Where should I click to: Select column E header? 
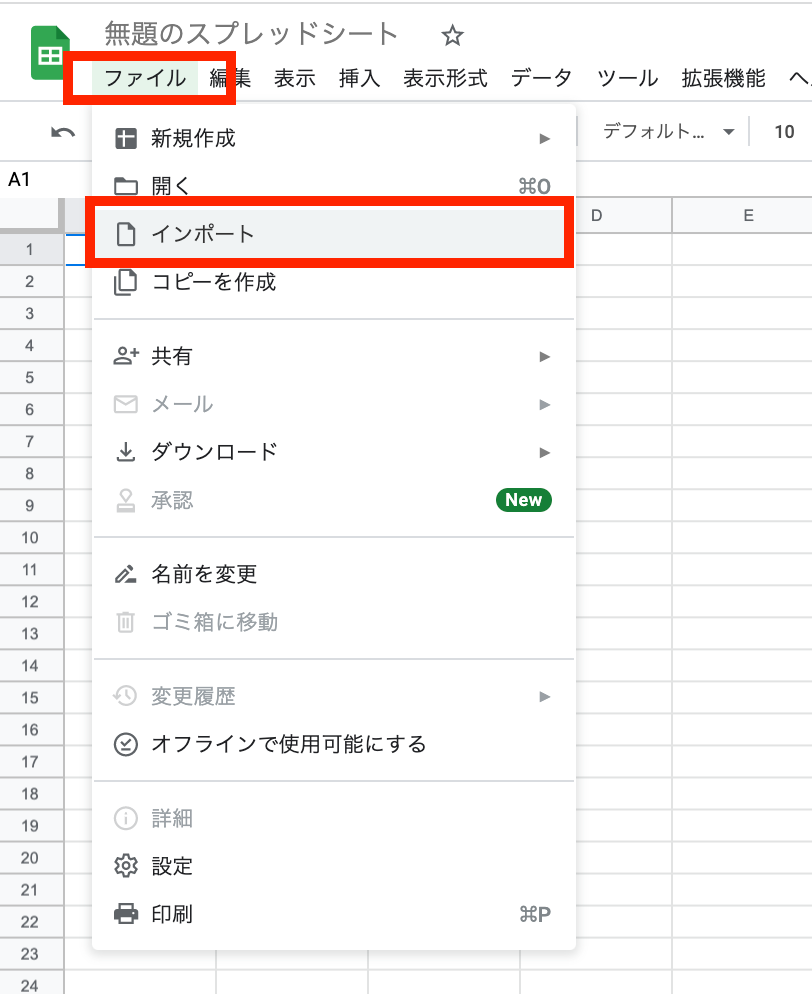748,215
